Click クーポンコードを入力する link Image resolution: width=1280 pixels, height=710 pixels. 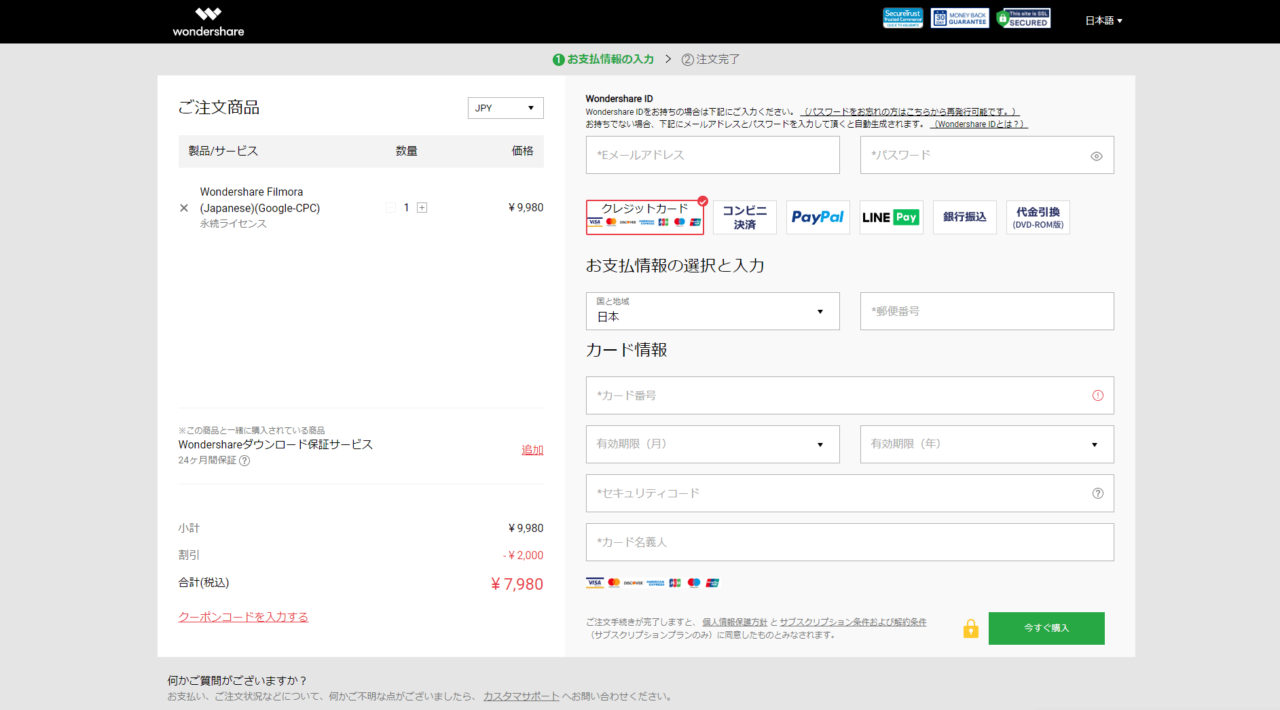click(243, 617)
